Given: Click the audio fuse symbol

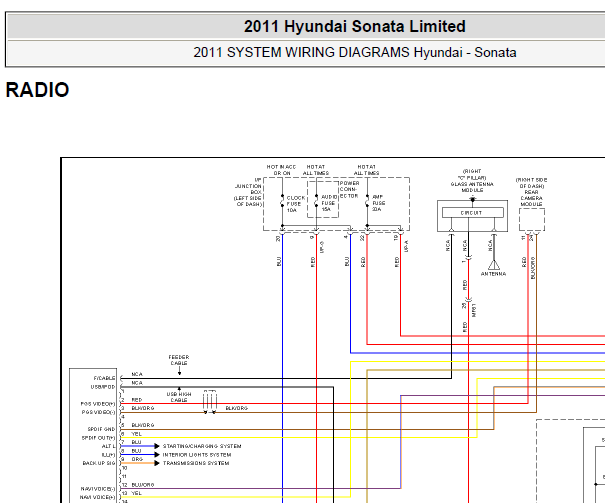Looking at the screenshot, I should tap(316, 201).
